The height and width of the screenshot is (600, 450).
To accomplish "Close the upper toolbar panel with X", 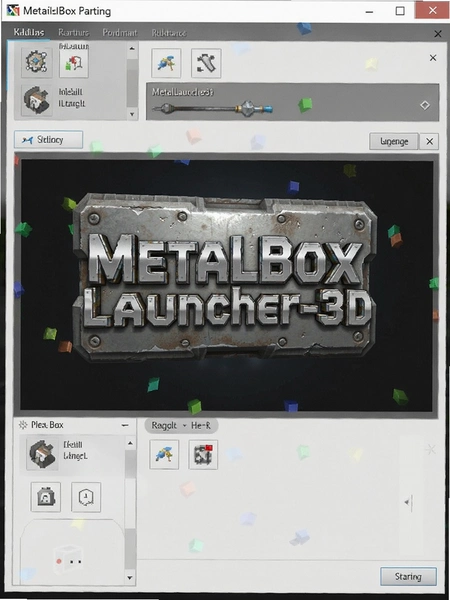I will click(x=433, y=58).
